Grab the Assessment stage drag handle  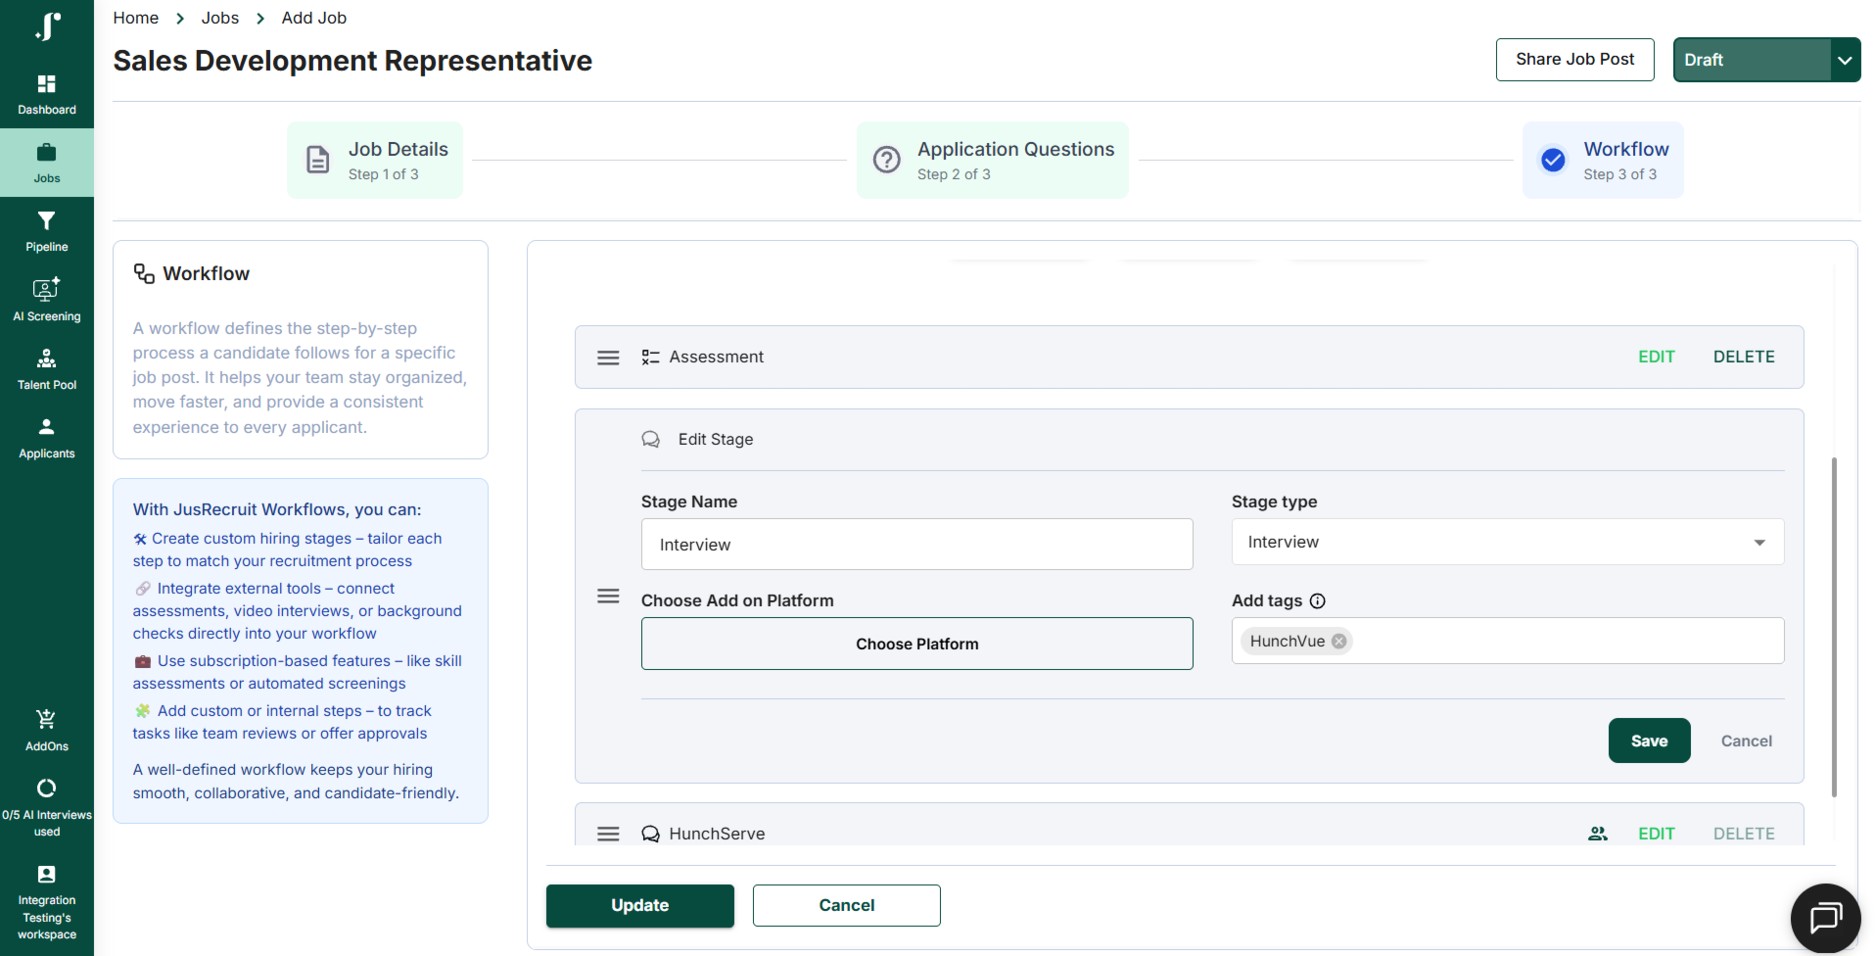coord(608,358)
